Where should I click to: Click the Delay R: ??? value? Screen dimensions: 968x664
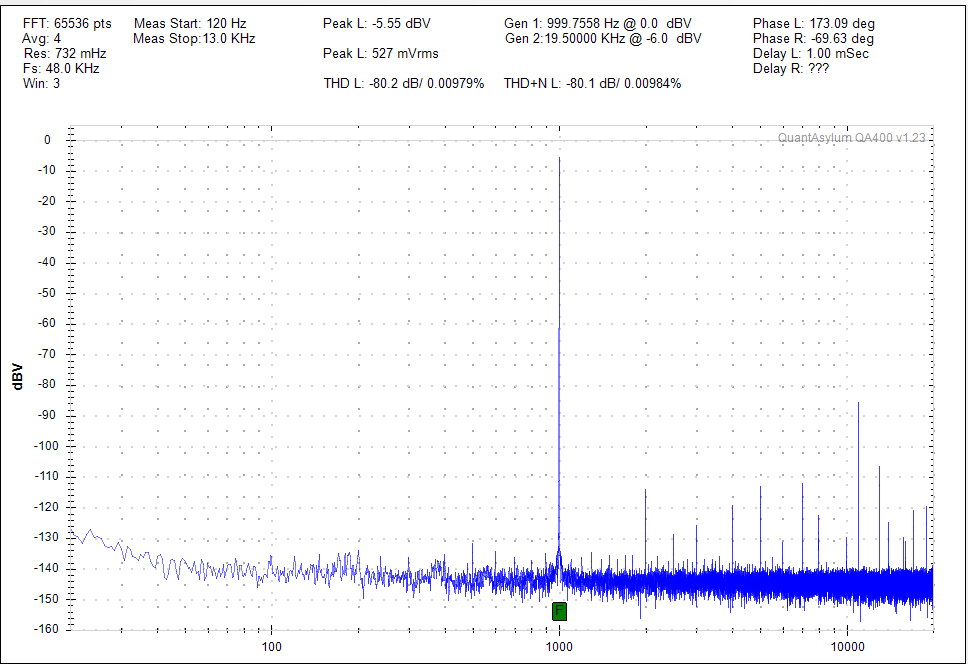791,68
